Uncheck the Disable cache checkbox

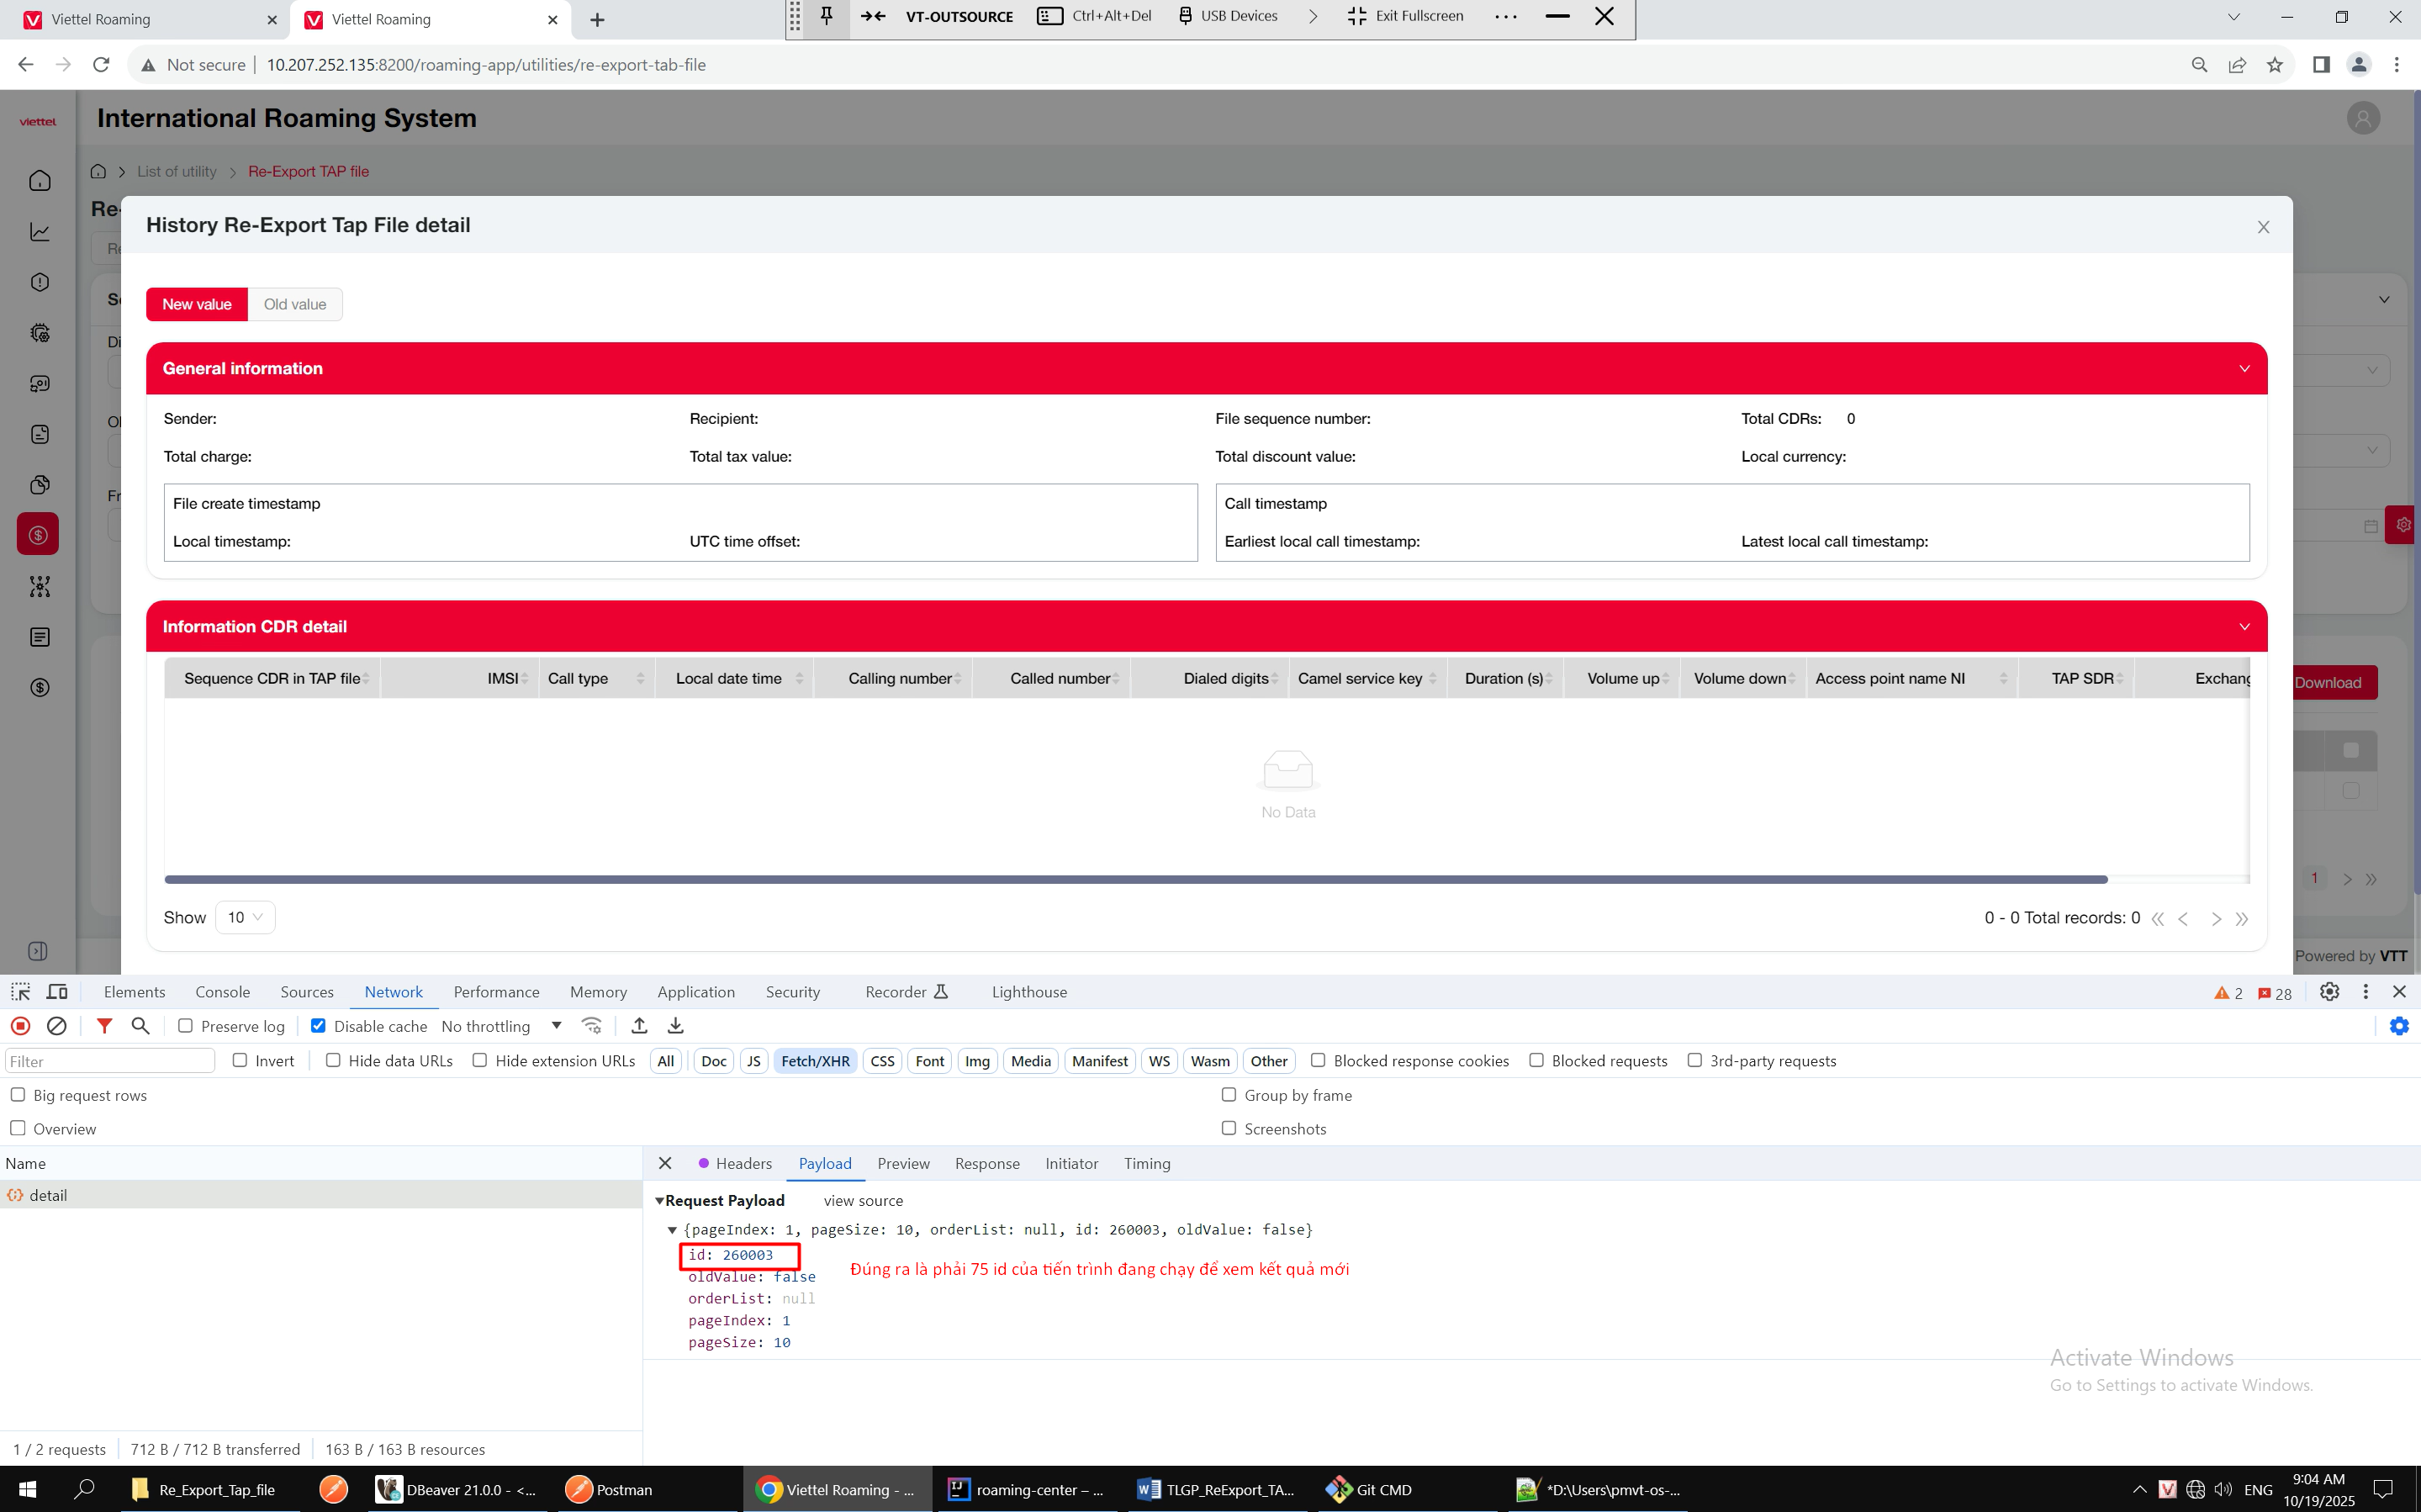click(x=318, y=1026)
